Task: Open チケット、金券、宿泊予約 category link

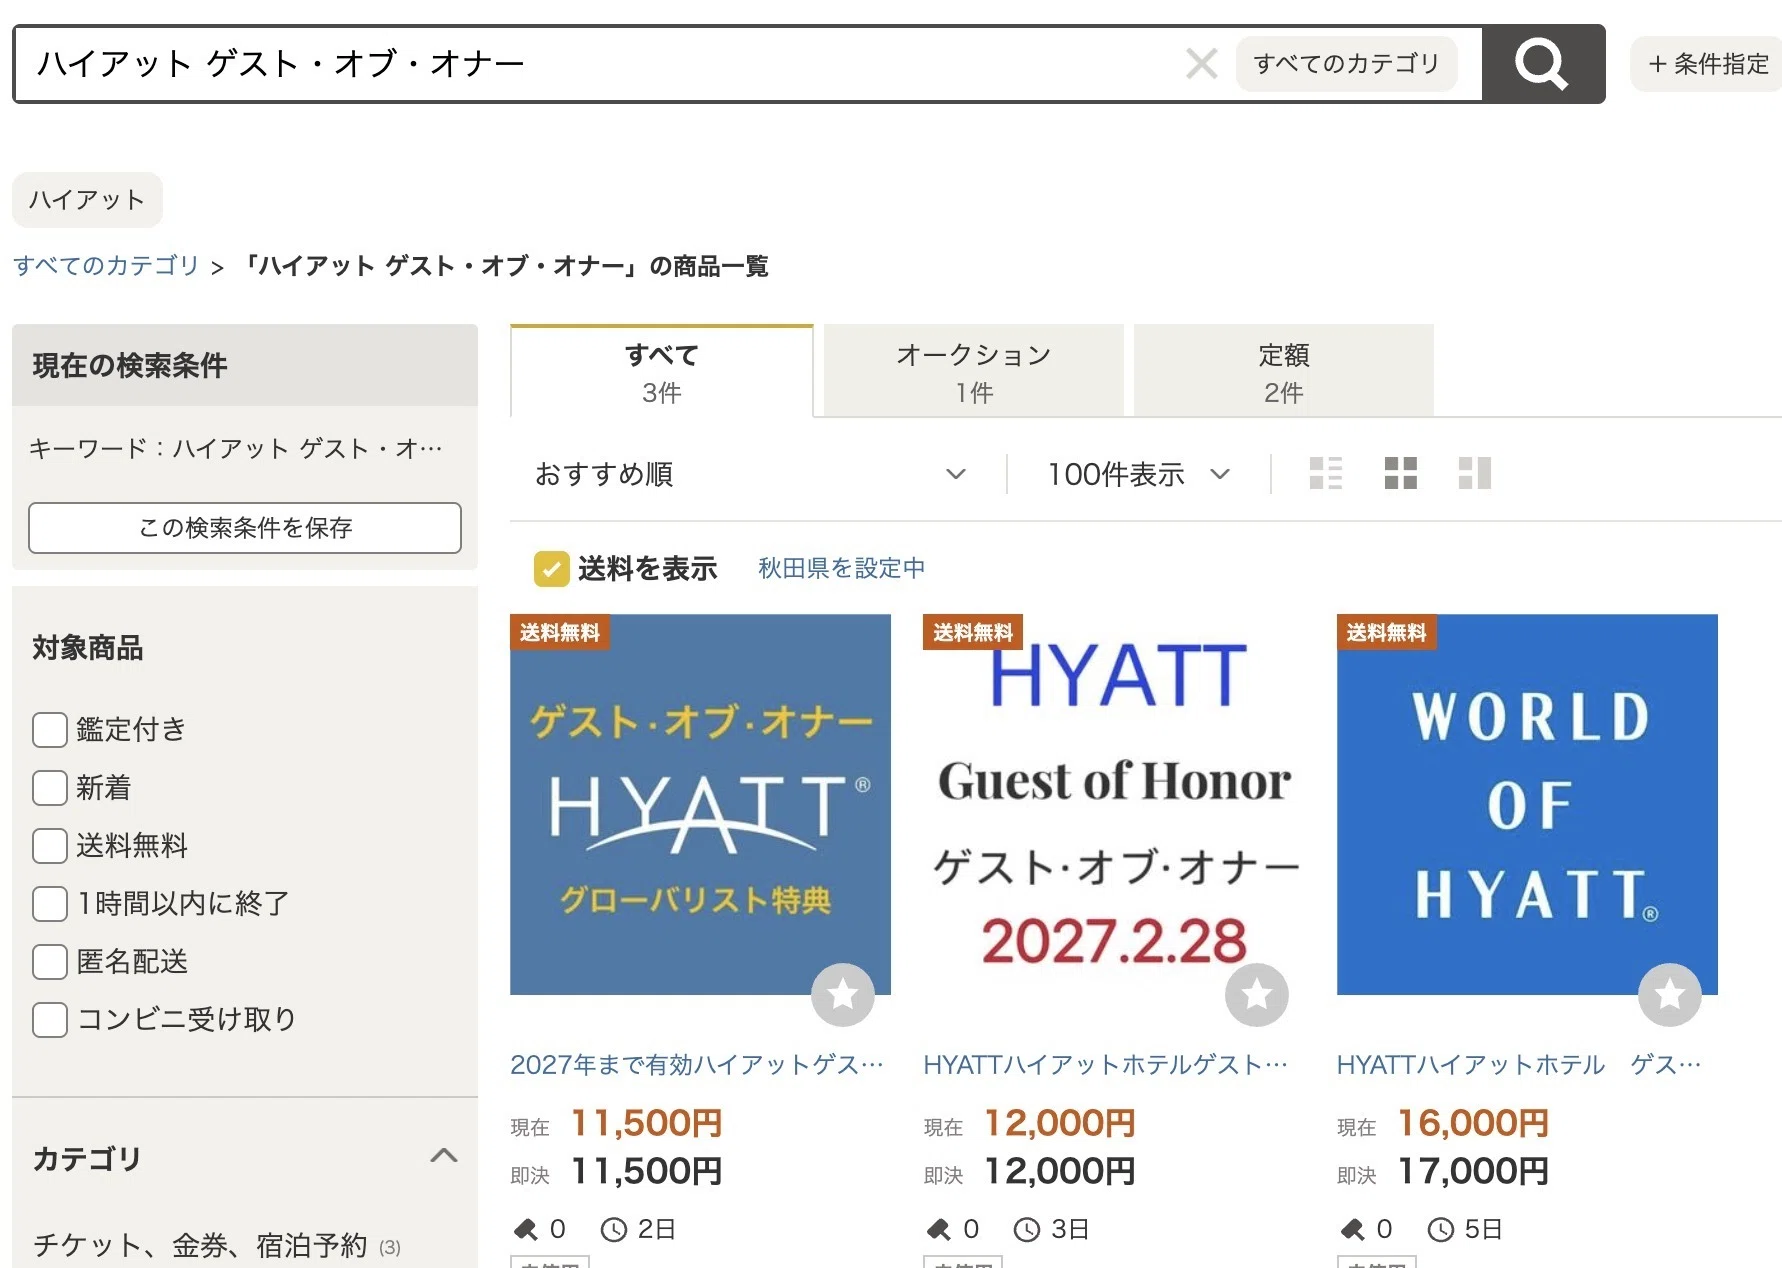Action: 200,1245
